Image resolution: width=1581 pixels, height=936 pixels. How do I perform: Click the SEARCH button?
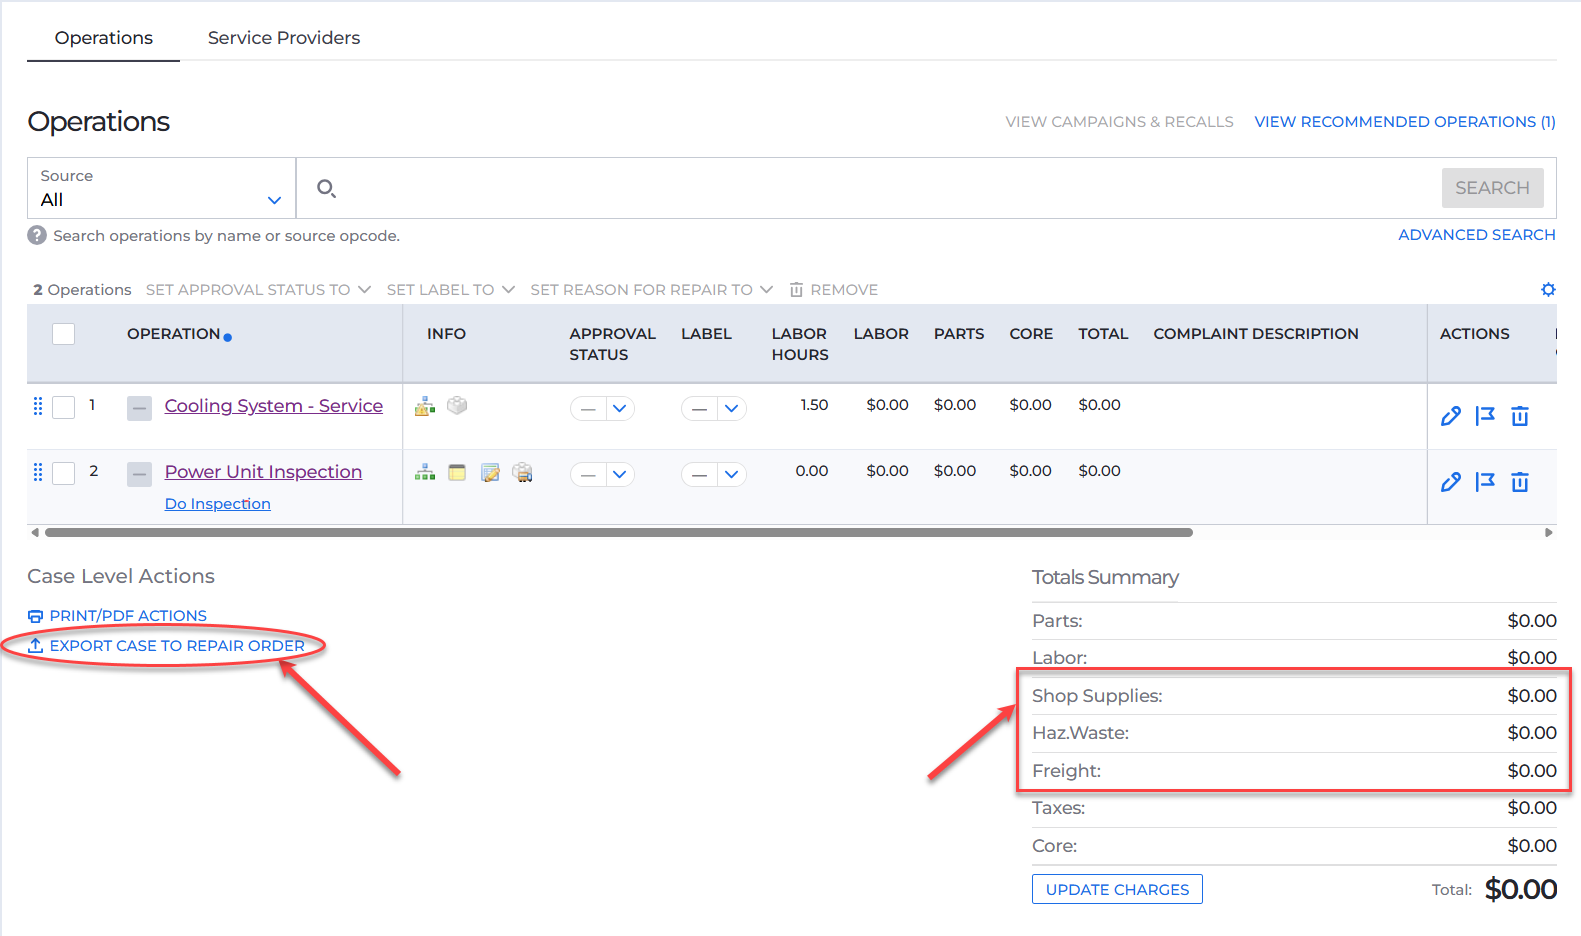[1492, 188]
